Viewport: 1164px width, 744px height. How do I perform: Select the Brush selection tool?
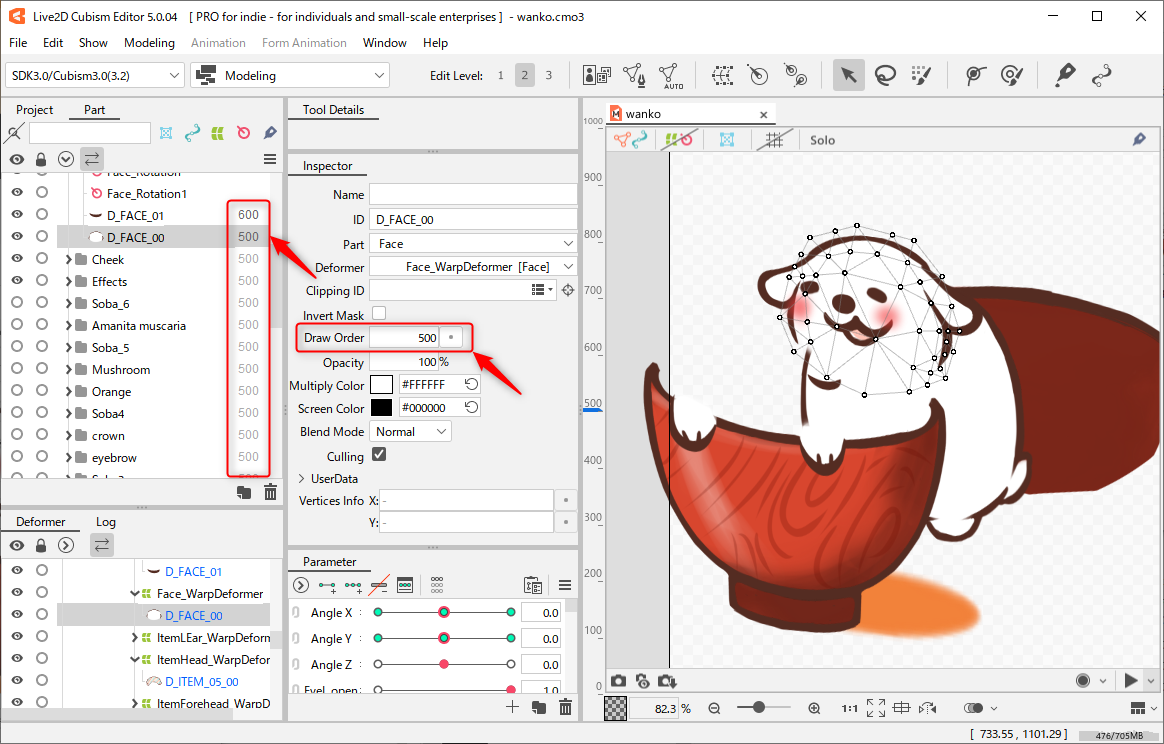tap(921, 75)
